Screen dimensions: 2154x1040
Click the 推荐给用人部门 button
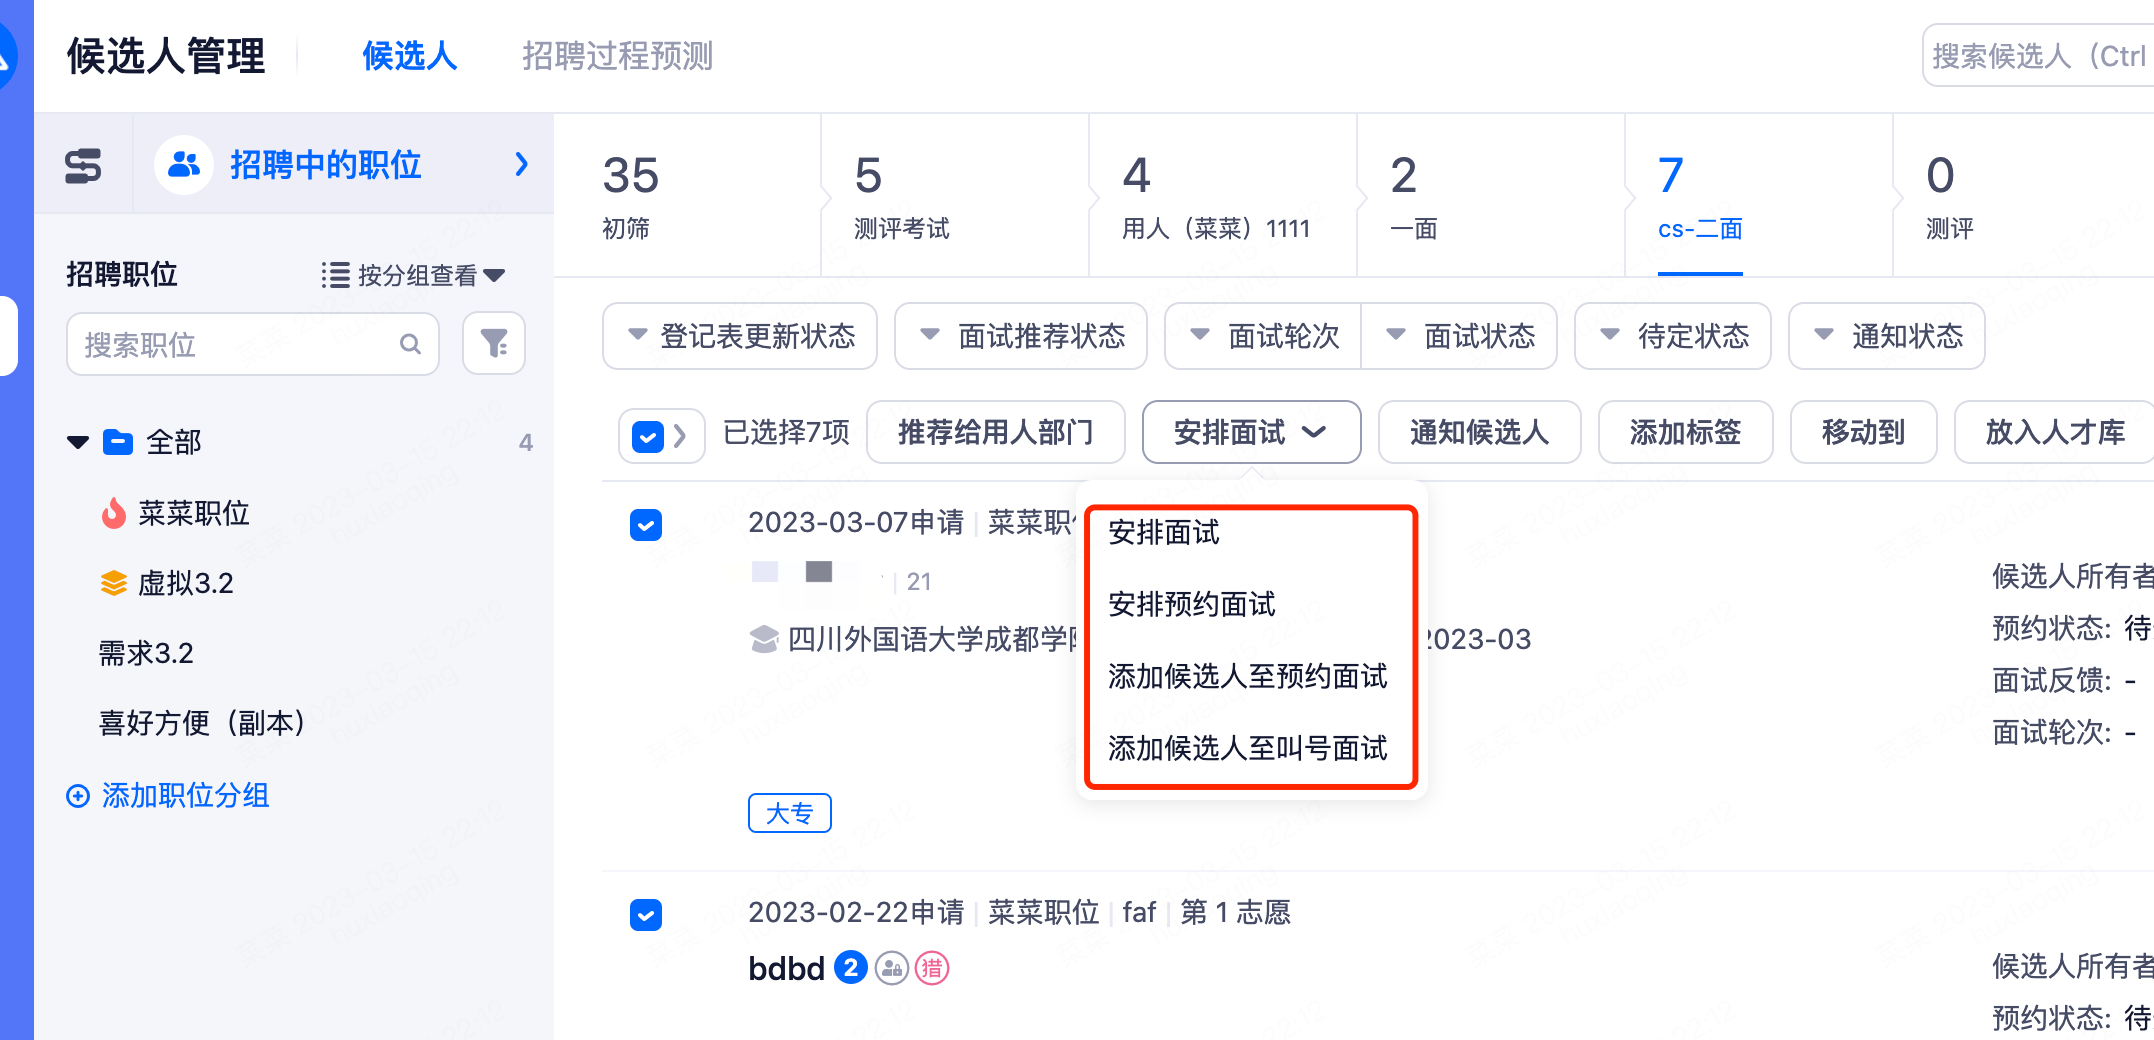(995, 432)
